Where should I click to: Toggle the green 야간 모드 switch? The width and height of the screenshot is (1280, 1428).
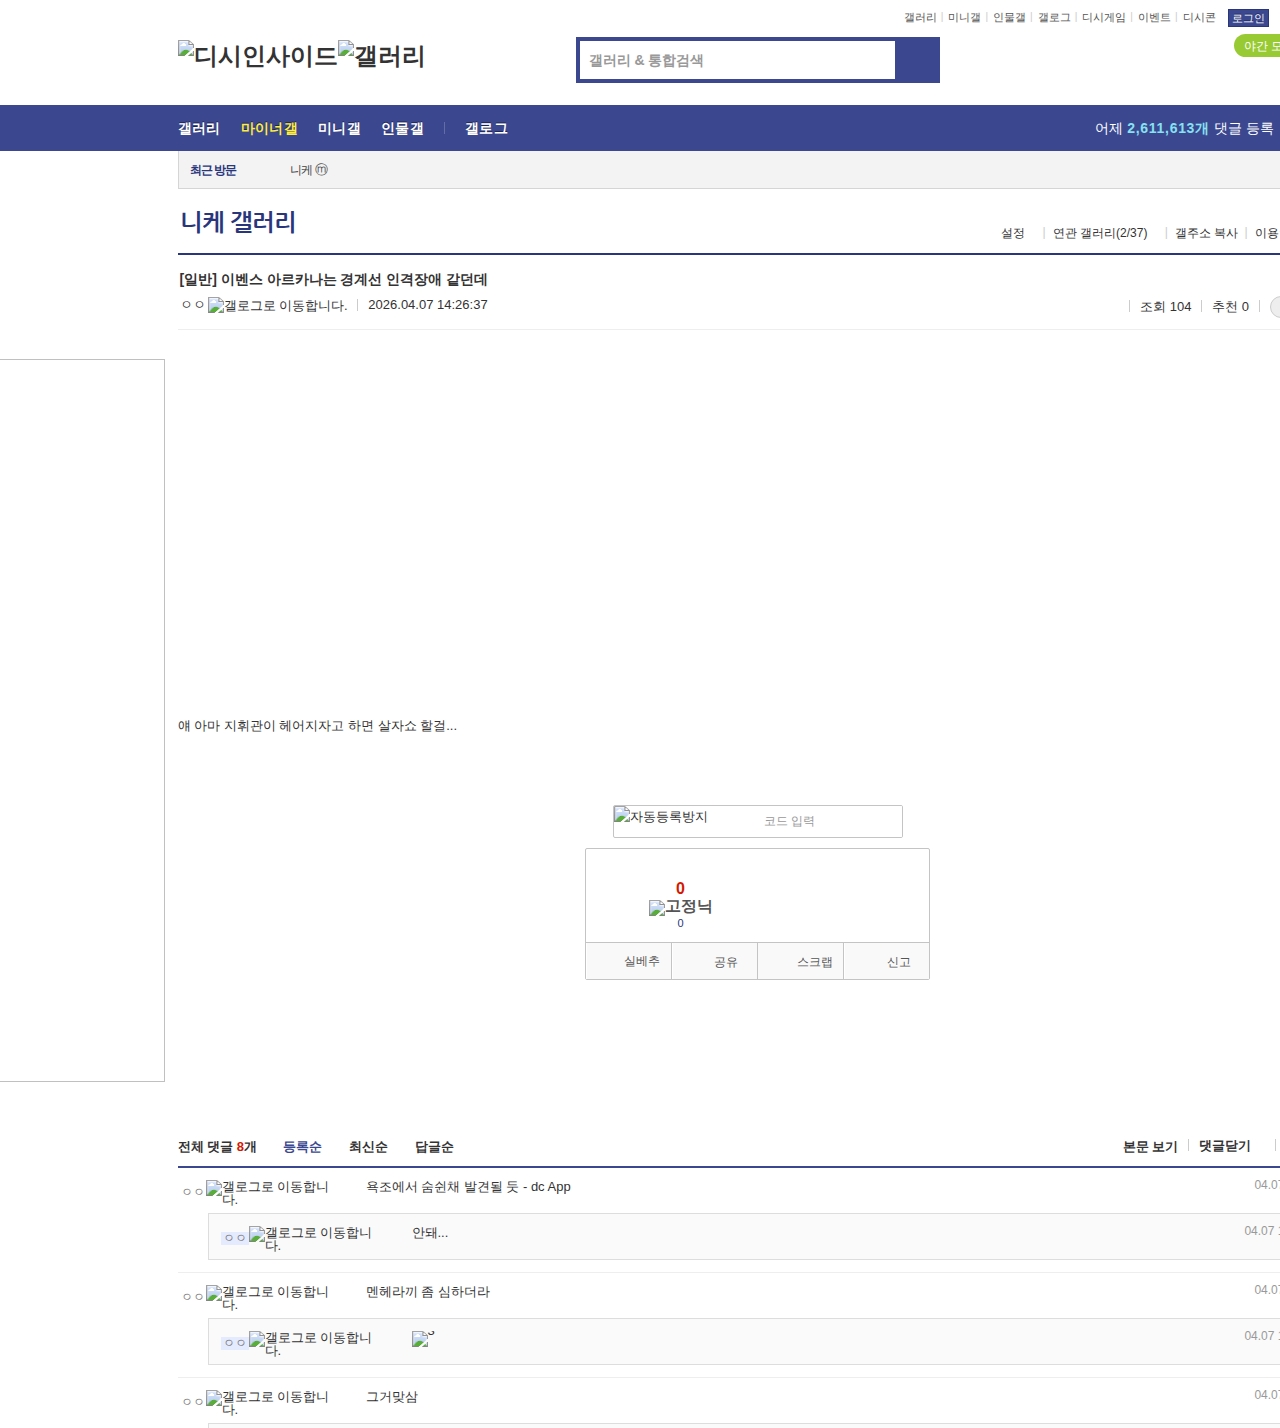pos(1258,46)
